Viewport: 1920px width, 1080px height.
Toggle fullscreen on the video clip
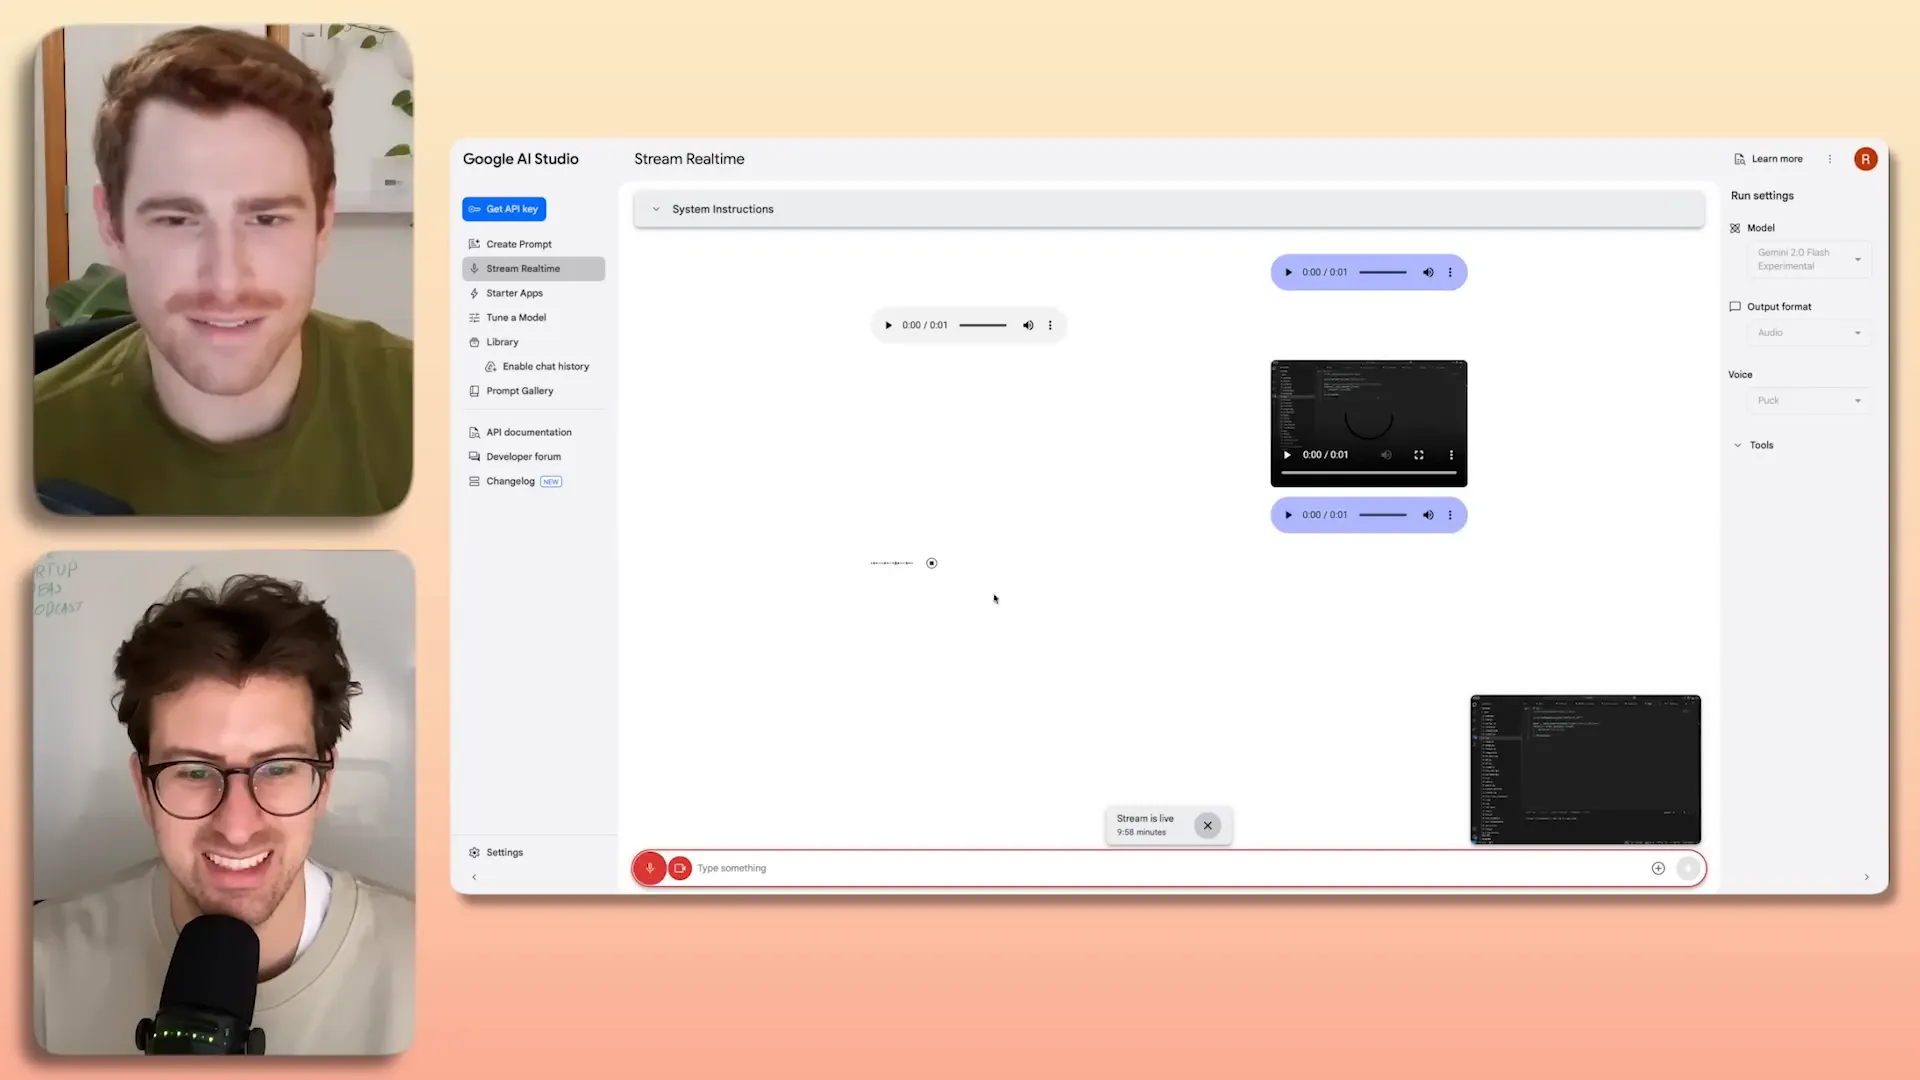pyautogui.click(x=1418, y=455)
